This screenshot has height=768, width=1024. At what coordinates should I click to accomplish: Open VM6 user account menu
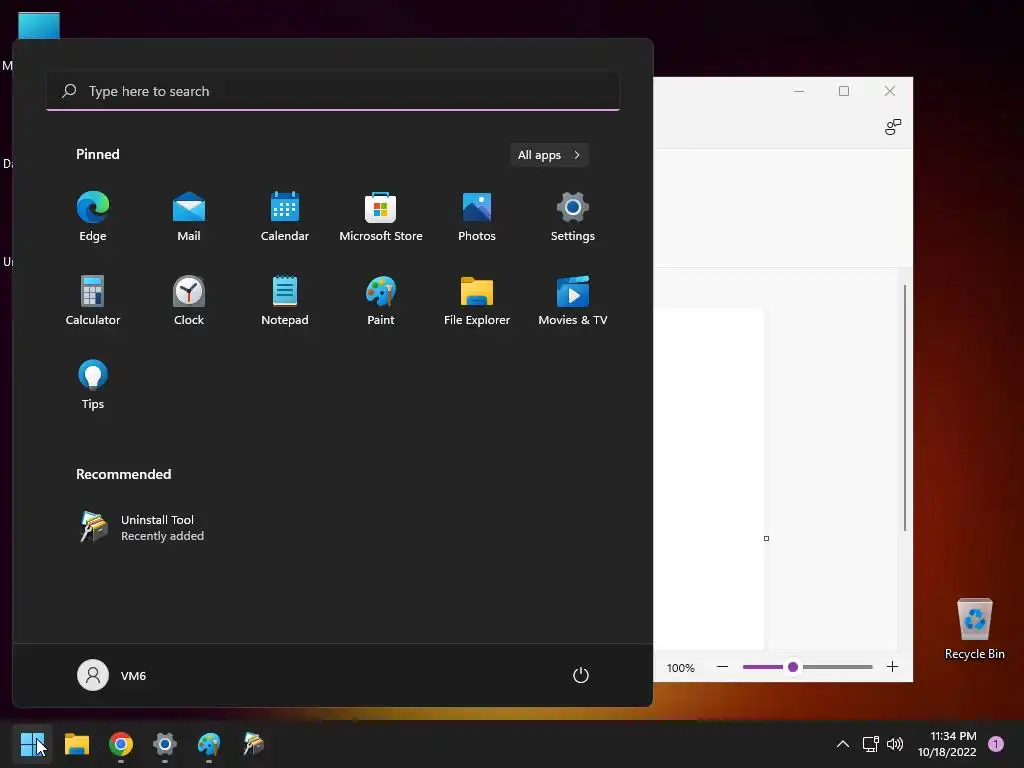[112, 675]
